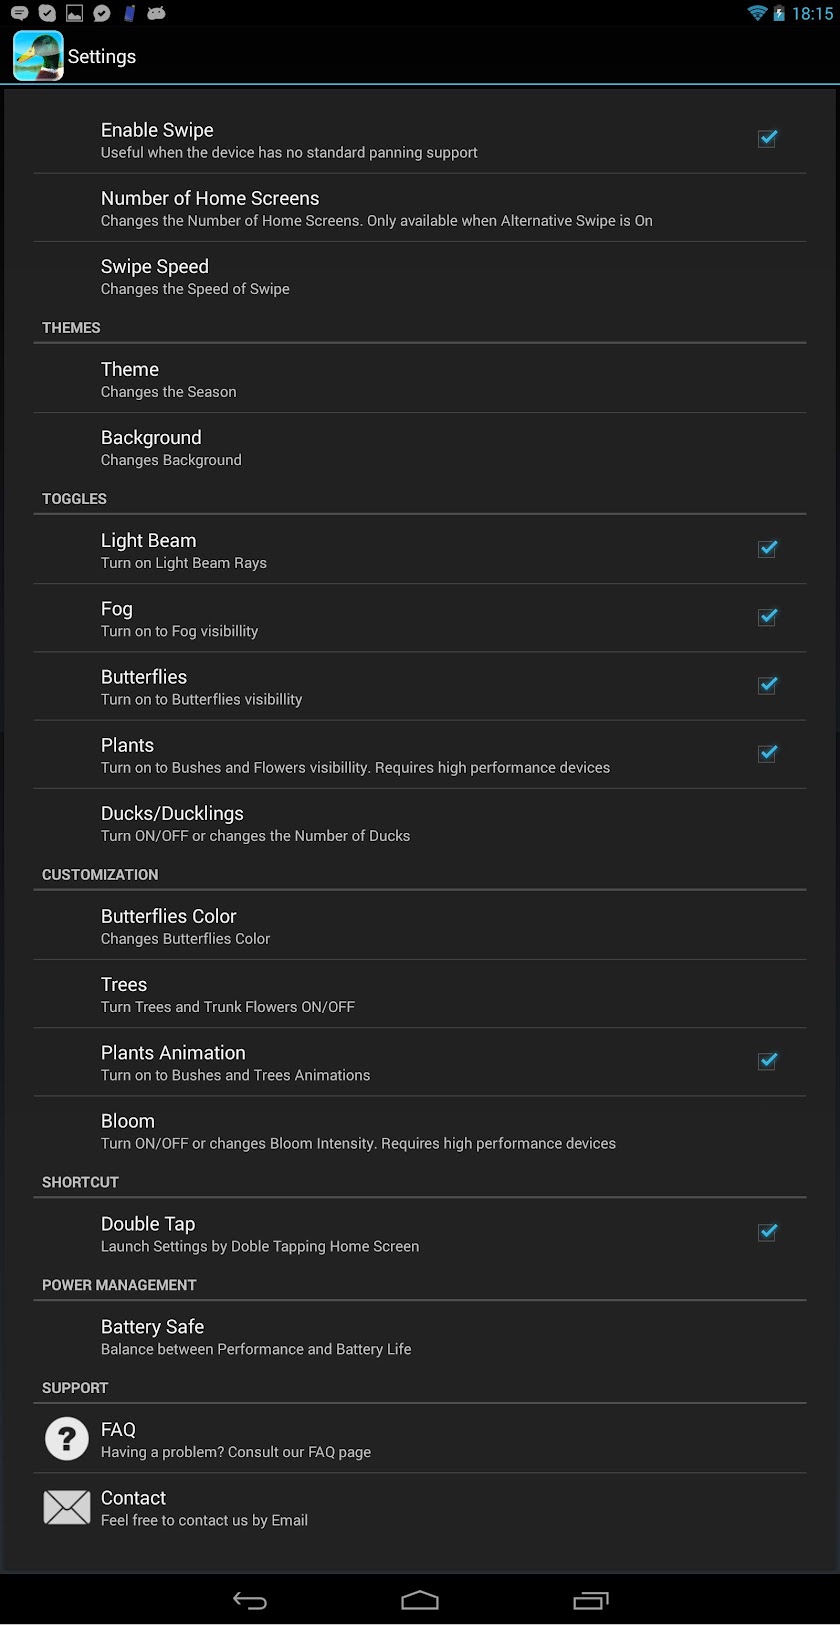840x1625 pixels.
Task: Disable the Enable Swipe checkbox
Action: tap(767, 139)
